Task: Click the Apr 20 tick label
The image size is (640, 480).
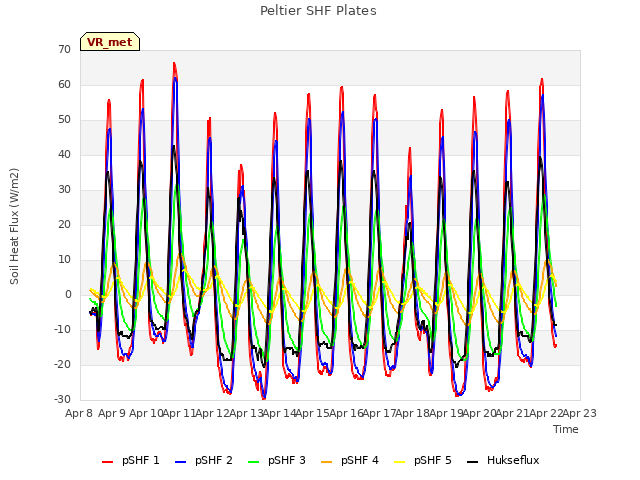Action: [x=479, y=413]
